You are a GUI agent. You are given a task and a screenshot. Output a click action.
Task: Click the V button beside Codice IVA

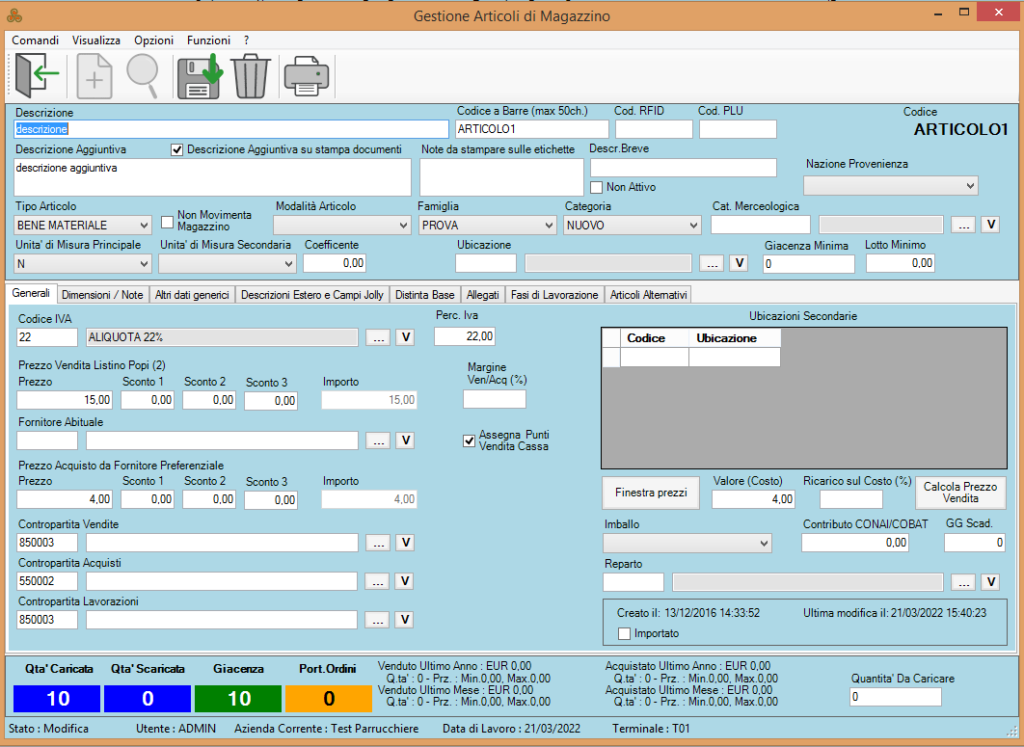coord(406,337)
